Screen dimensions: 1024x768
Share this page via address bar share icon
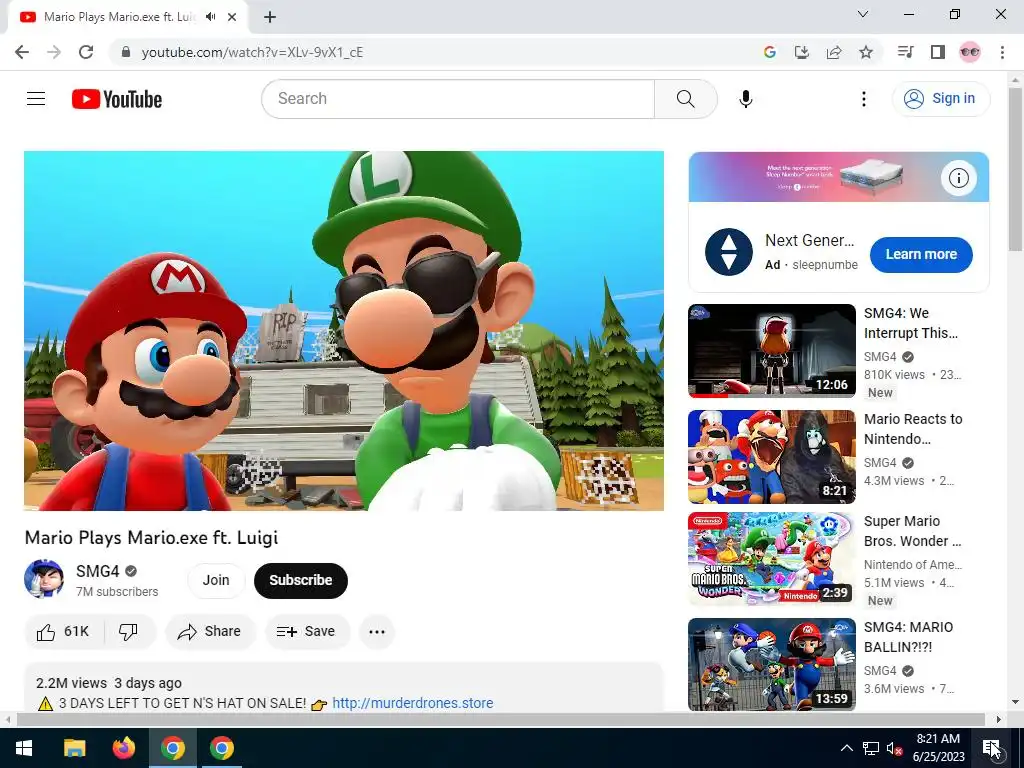(834, 52)
